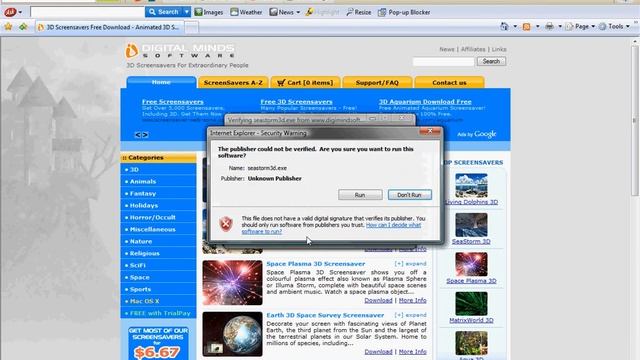
Task: Click the red shield warning icon
Action: (226, 224)
